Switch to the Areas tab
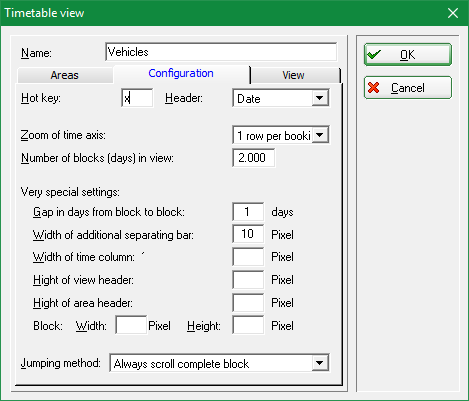 point(64,75)
